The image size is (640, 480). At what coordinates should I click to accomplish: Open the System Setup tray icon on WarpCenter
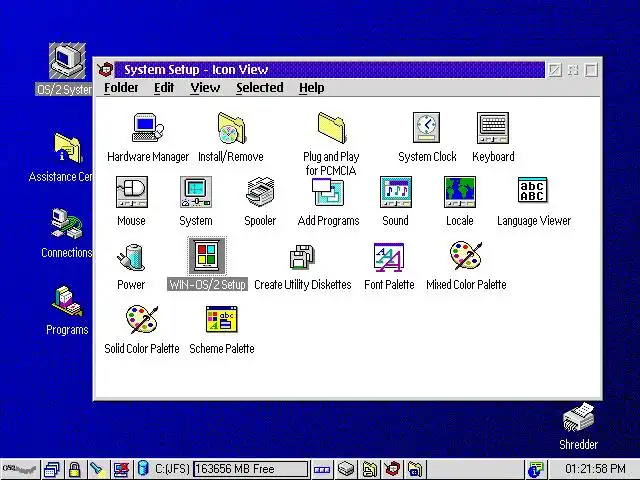pyautogui.click(x=393, y=469)
